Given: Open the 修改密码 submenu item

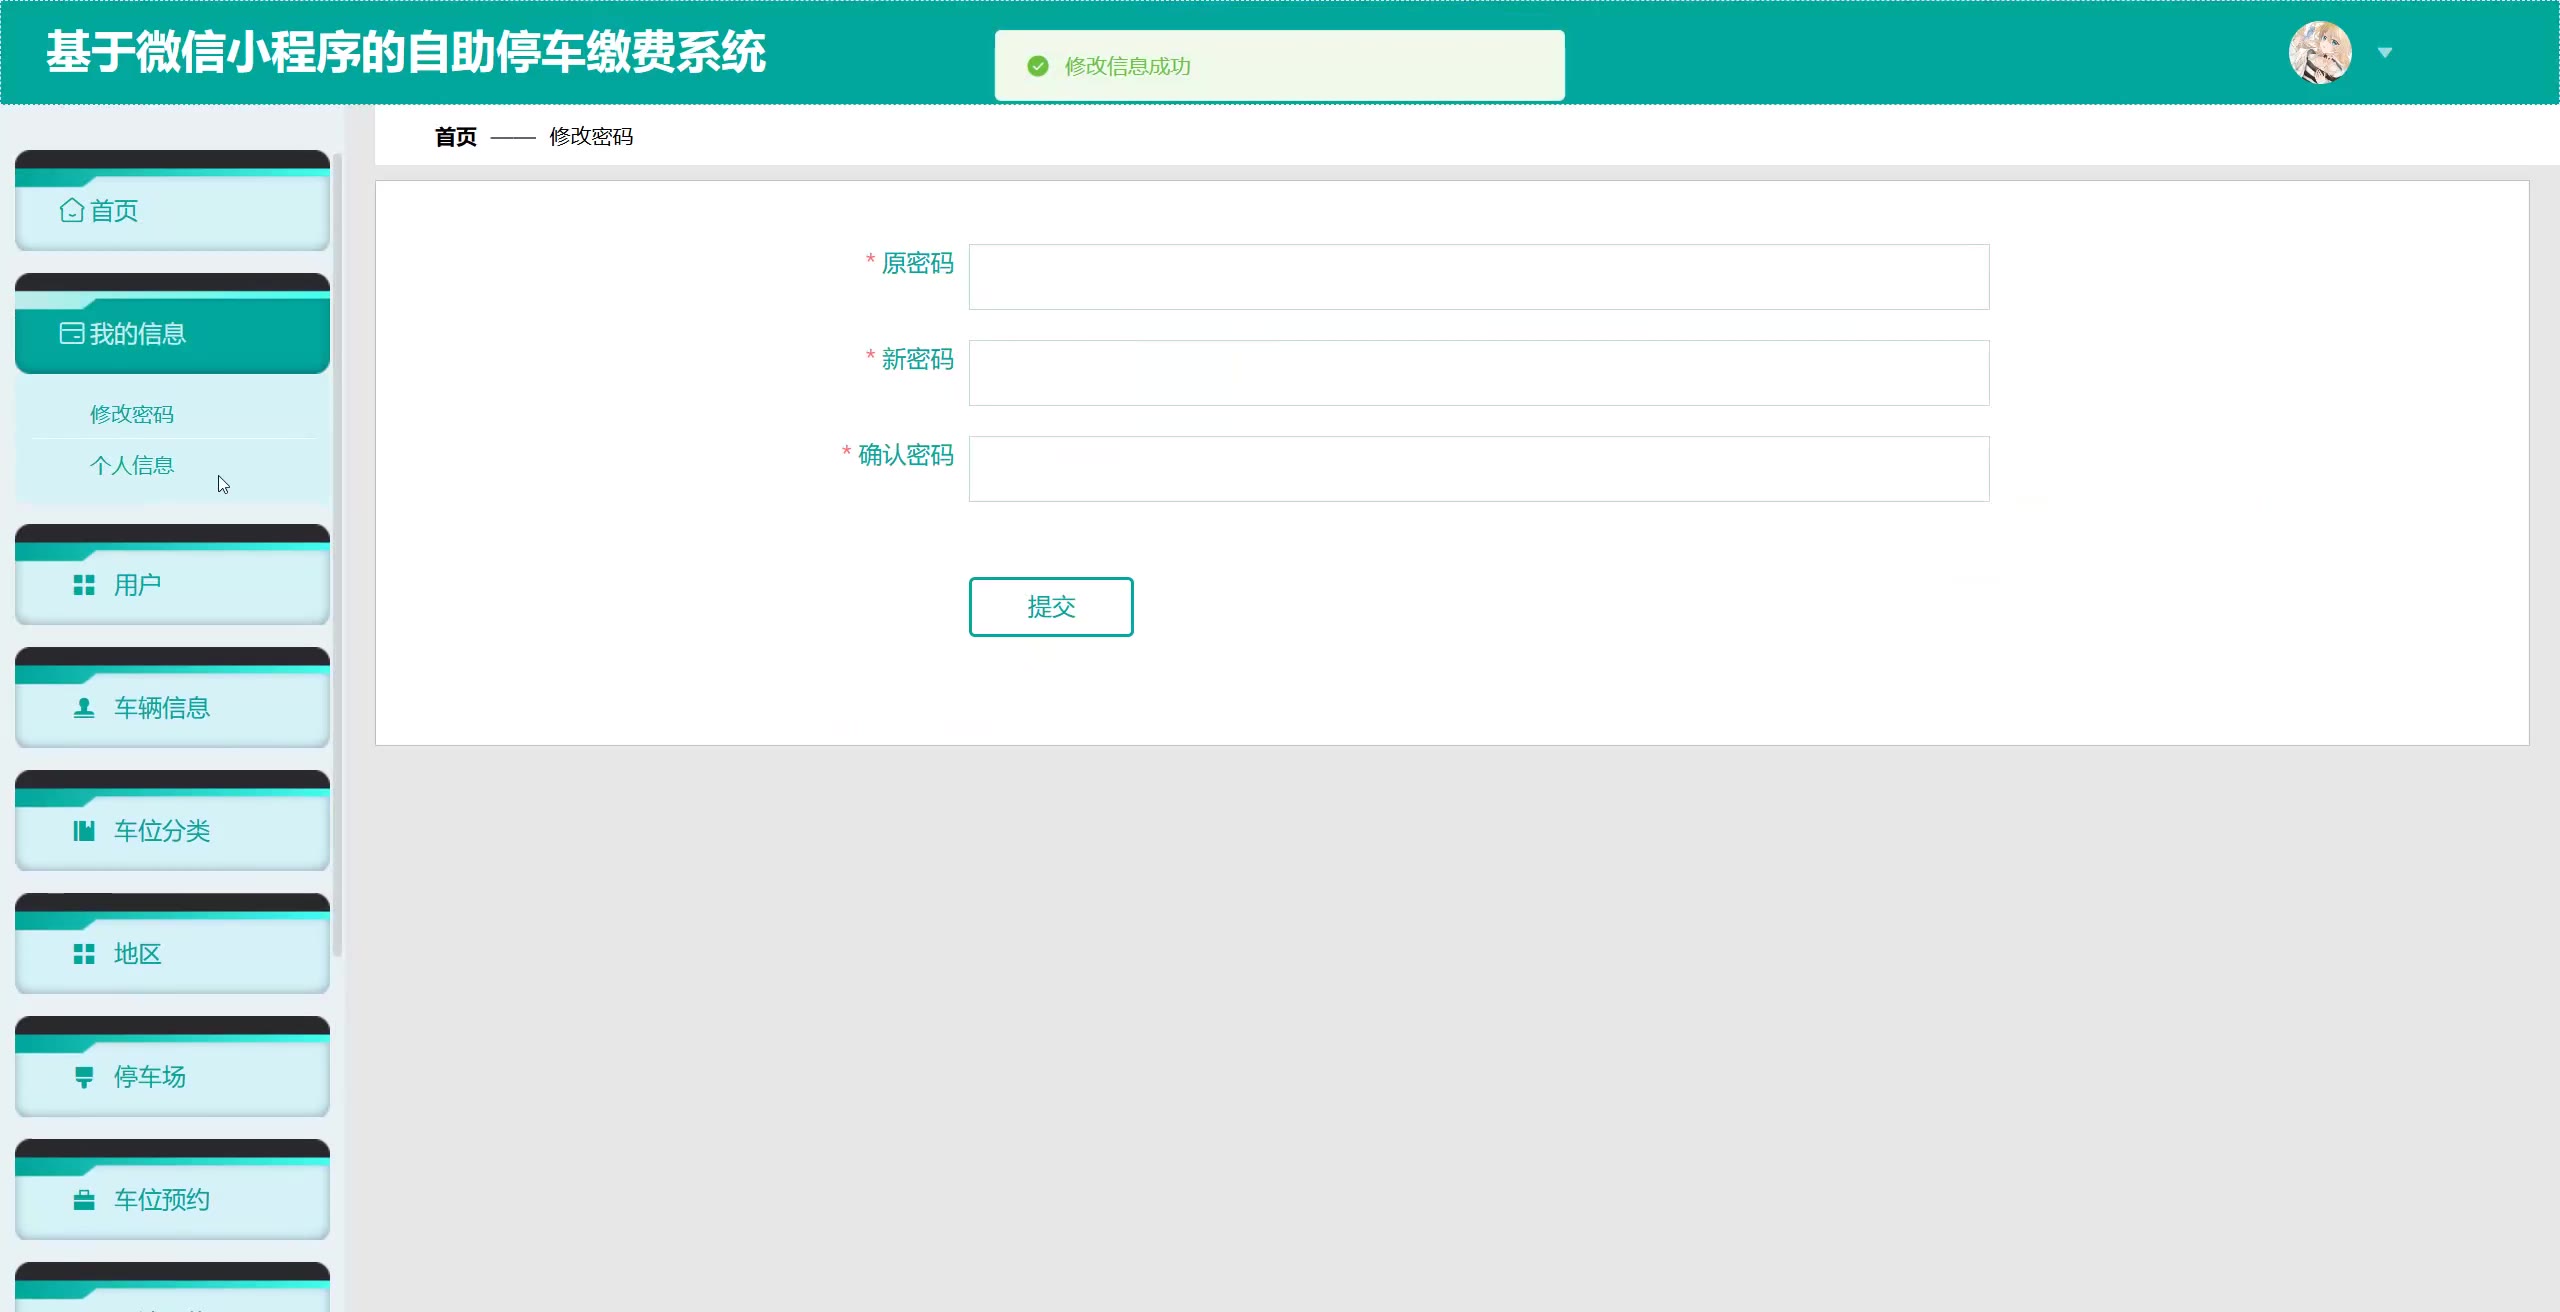Looking at the screenshot, I should click(x=132, y=414).
